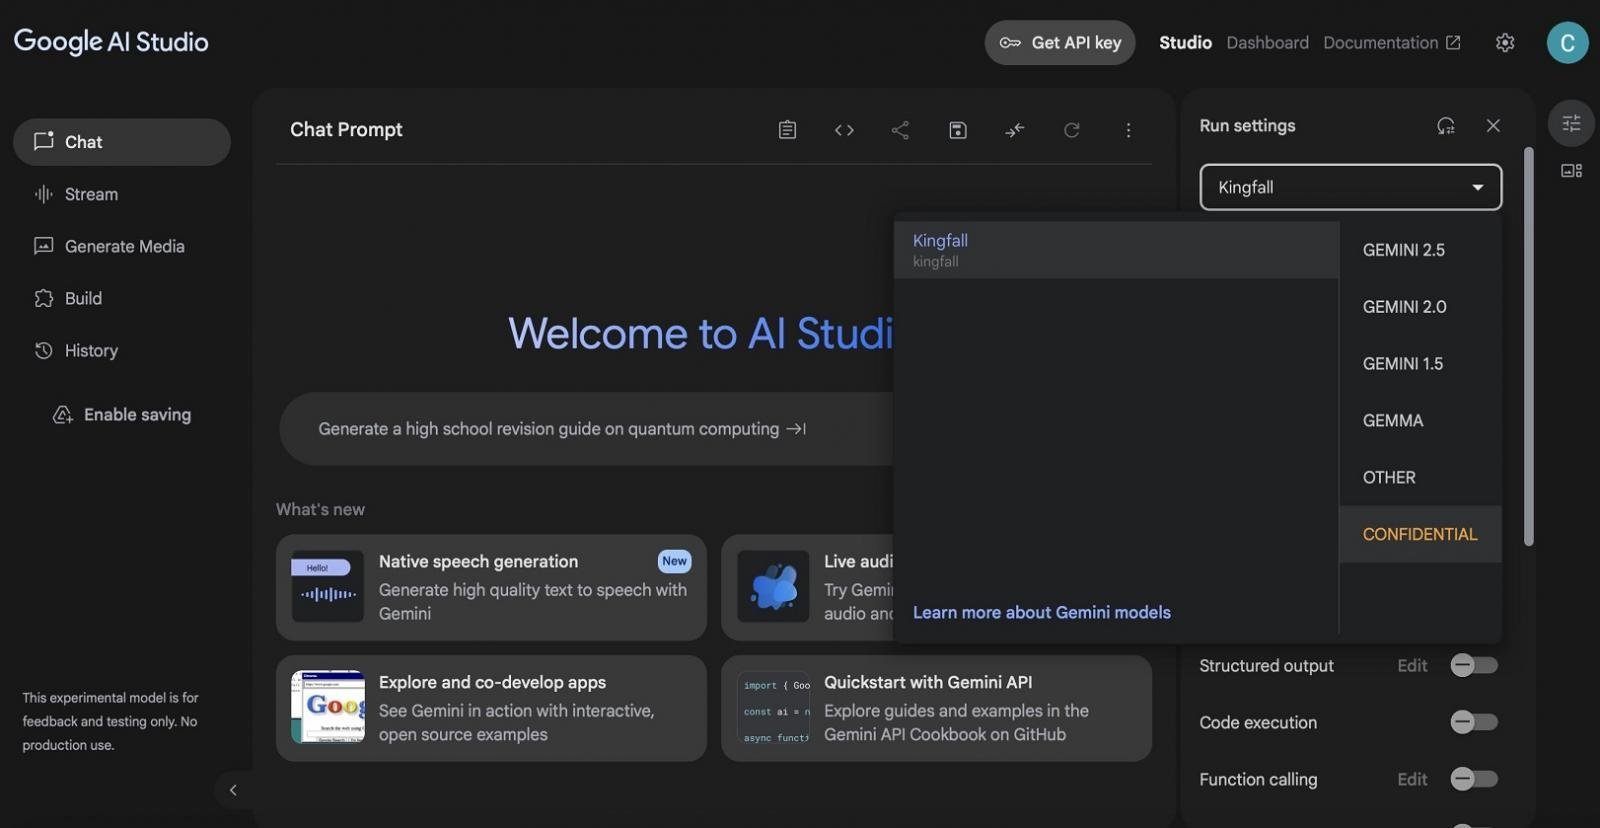Viewport: 1600px width, 828px height.
Task: Open the three-dot more options menu
Action: click(1128, 130)
